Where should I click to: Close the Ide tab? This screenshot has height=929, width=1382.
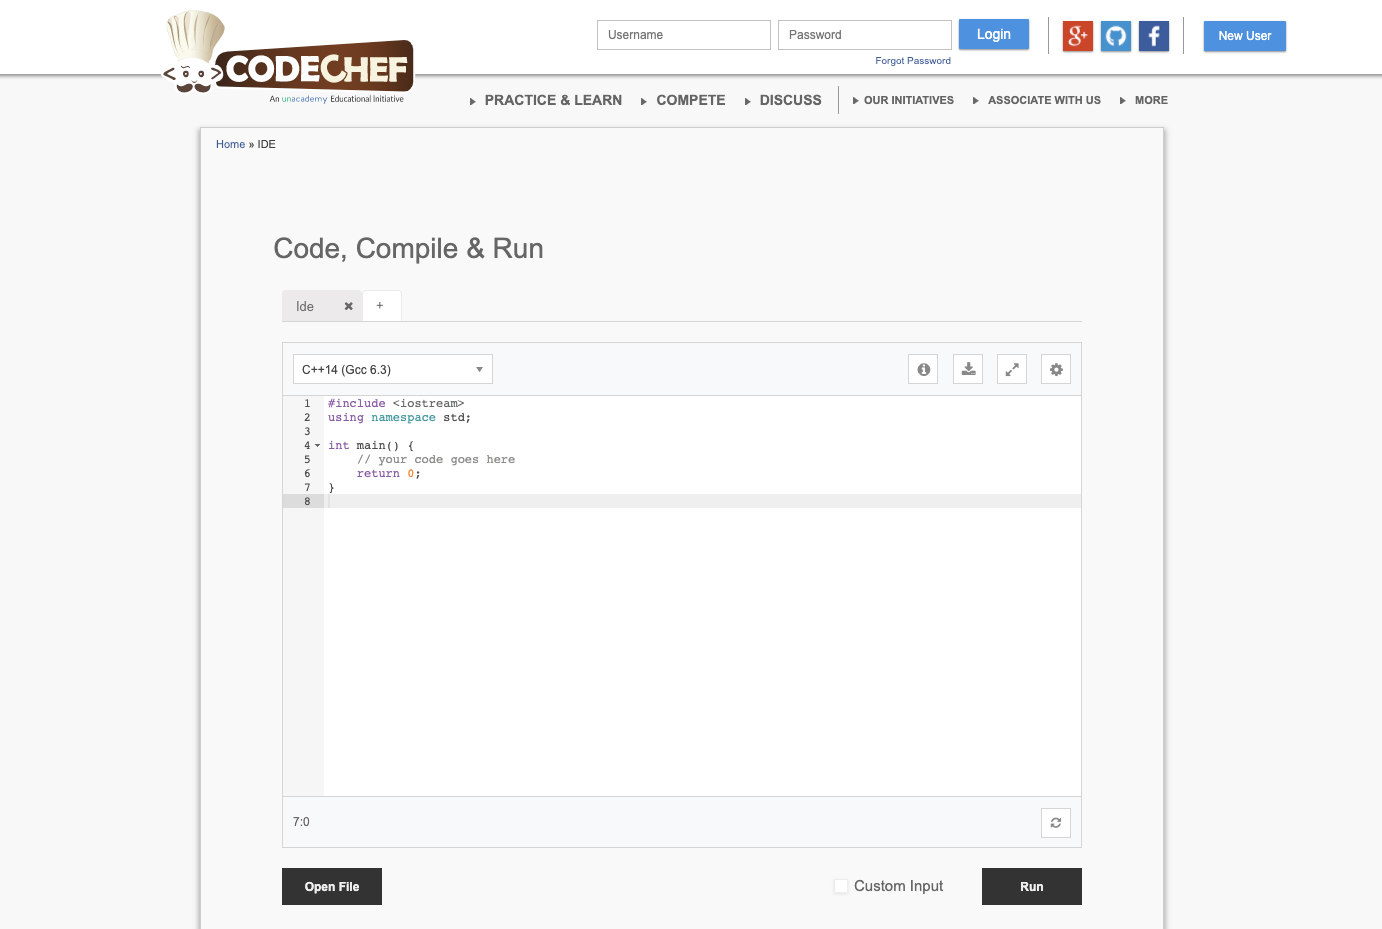348,306
